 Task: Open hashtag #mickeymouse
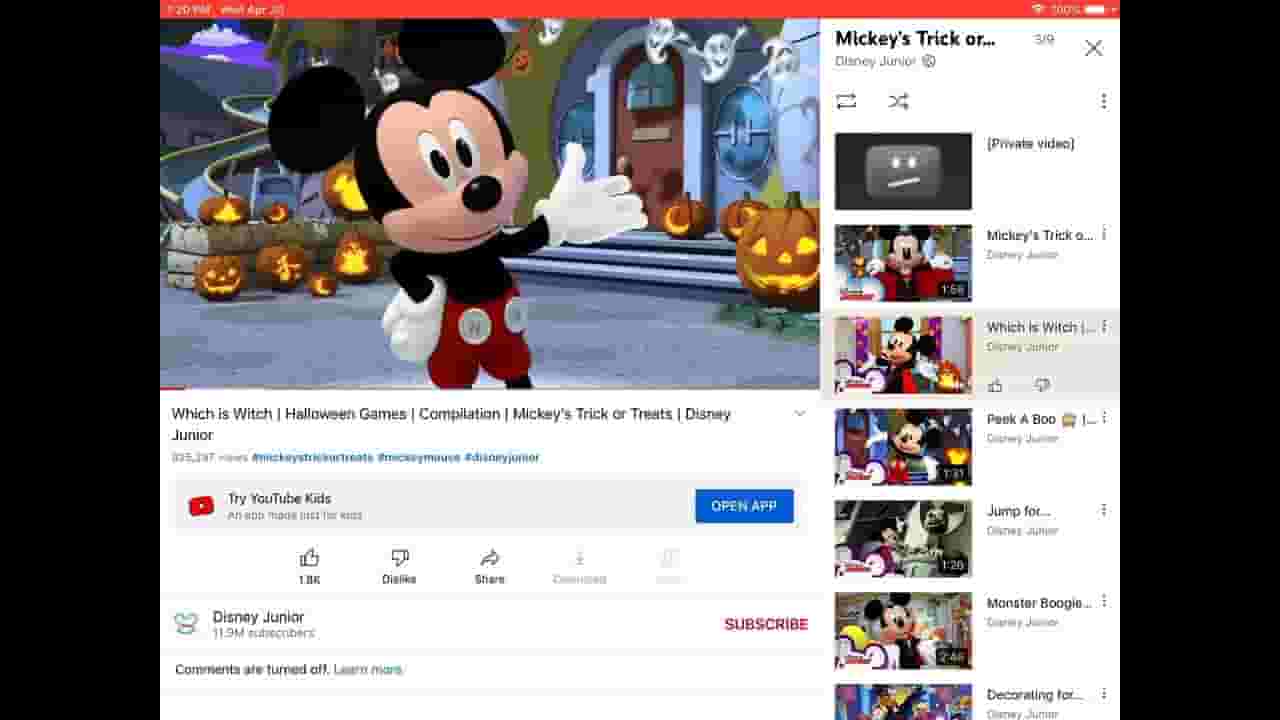419,457
